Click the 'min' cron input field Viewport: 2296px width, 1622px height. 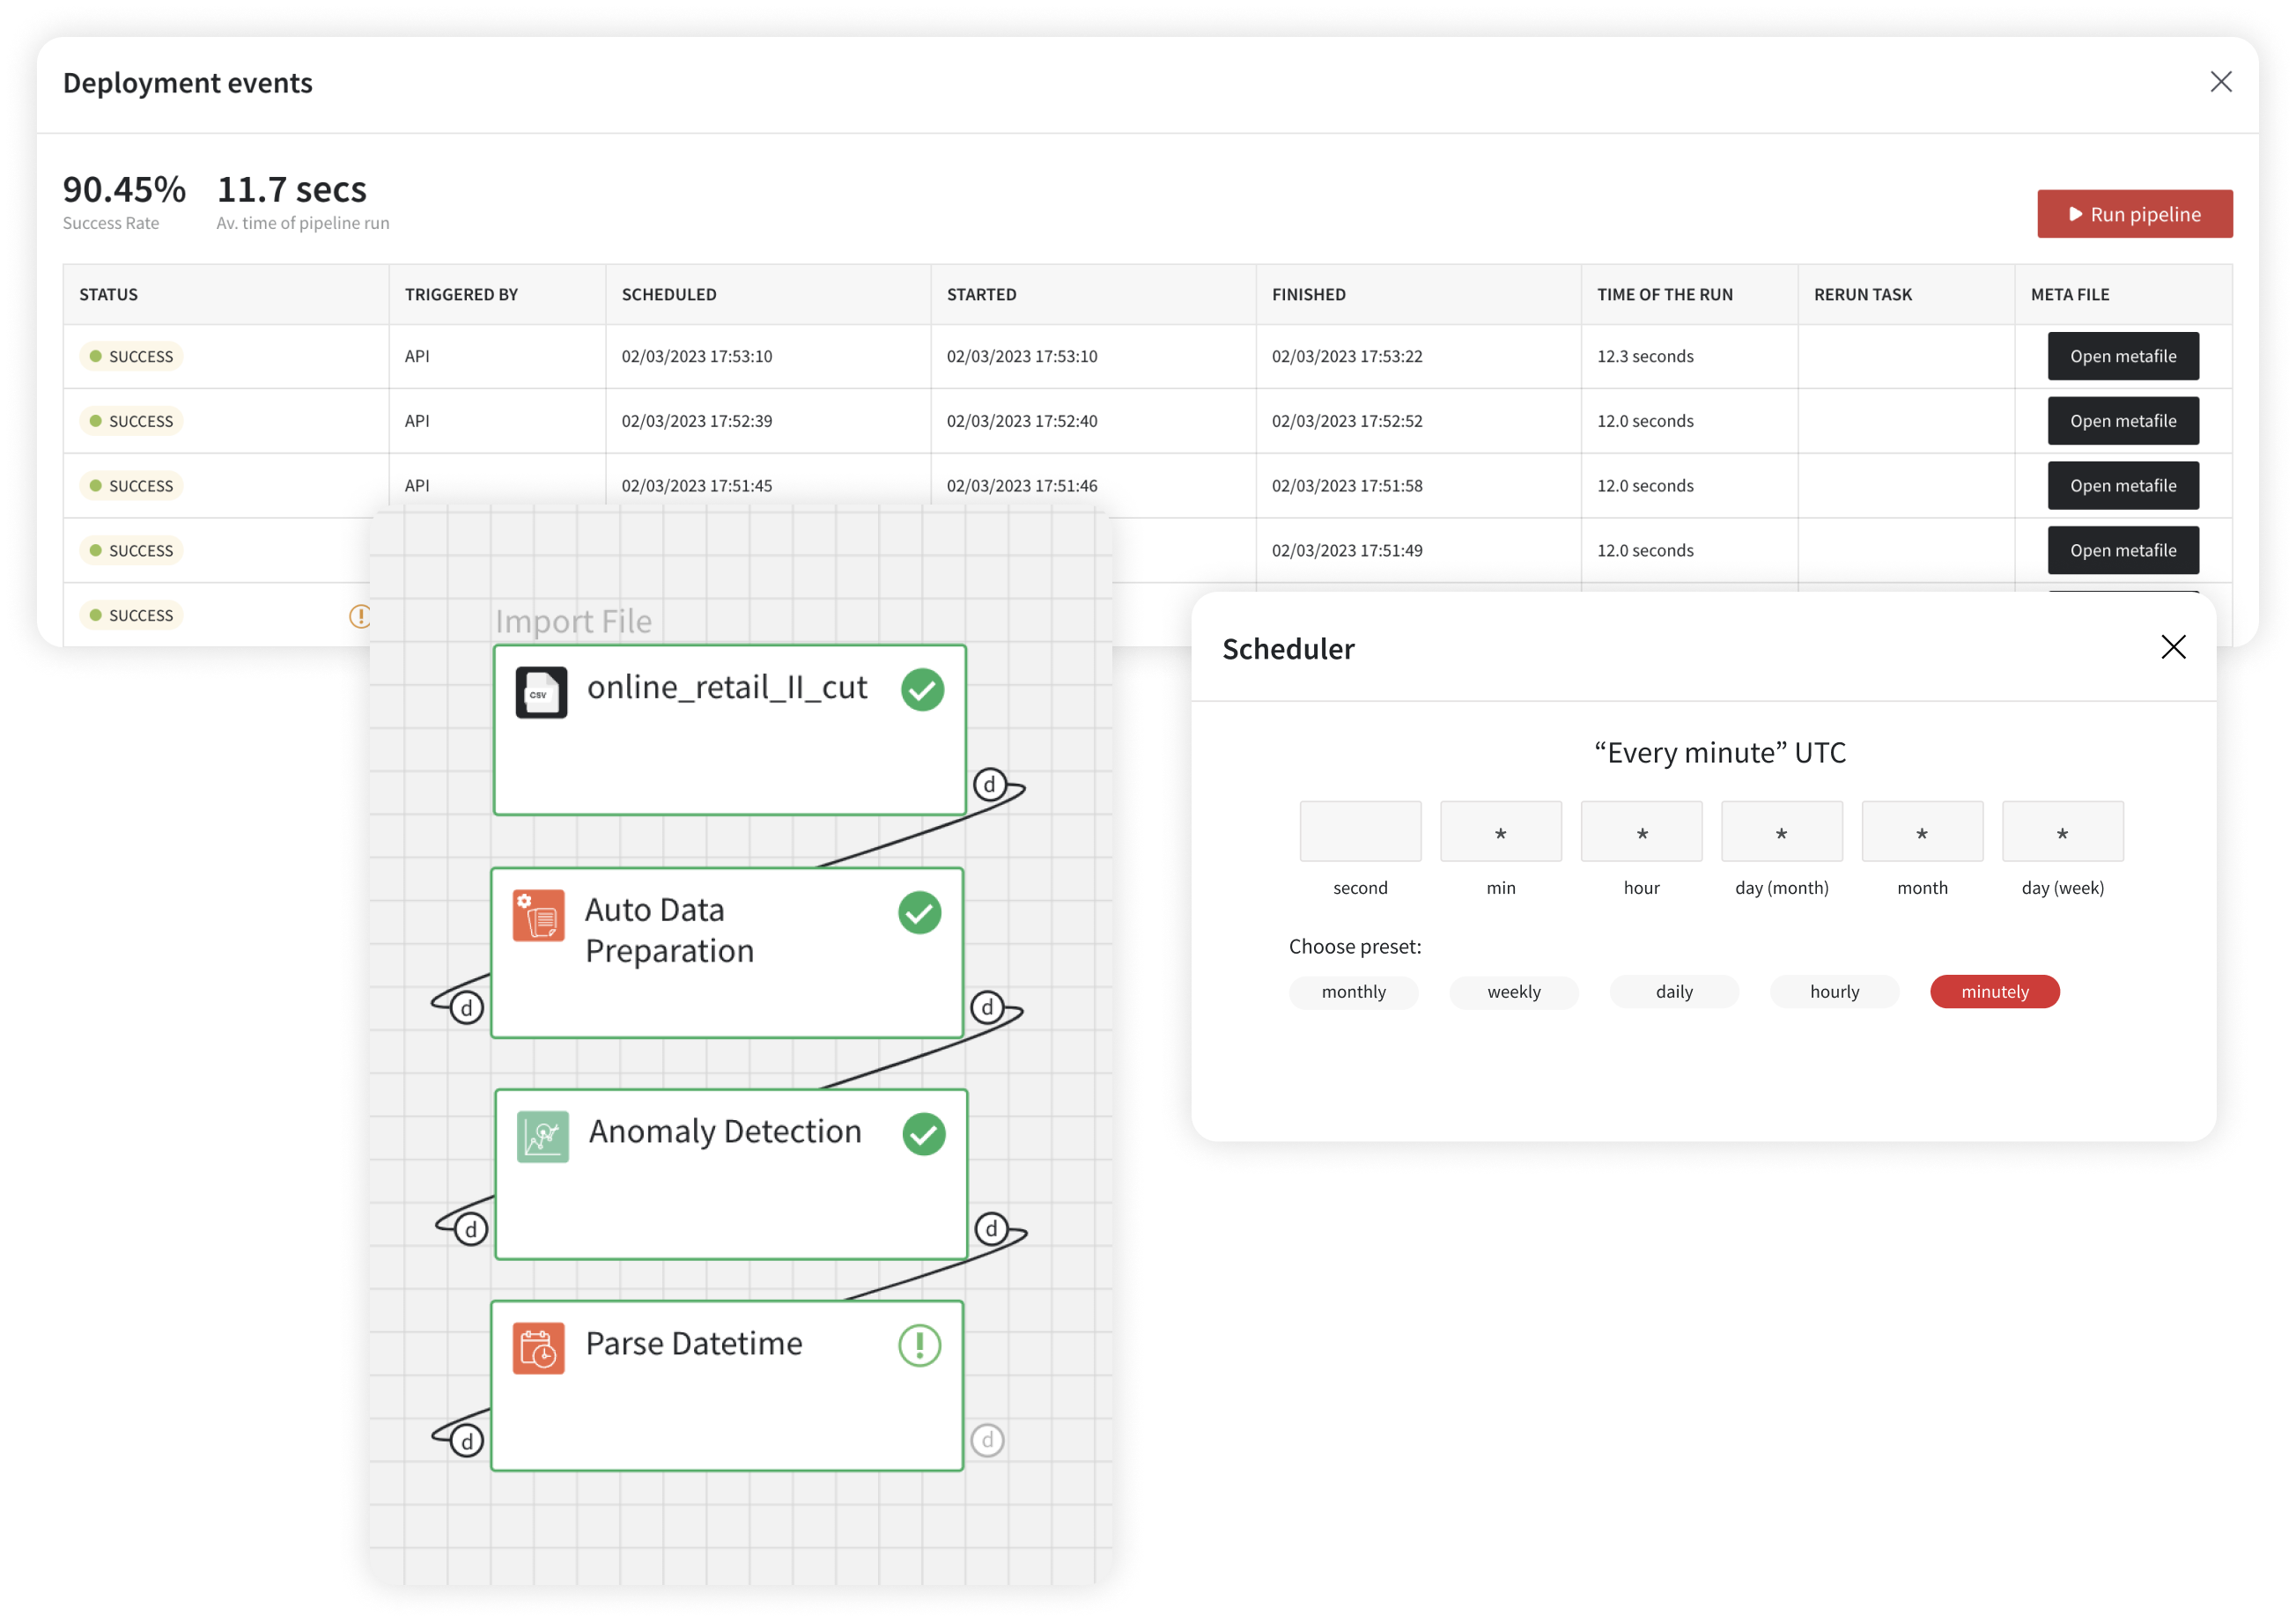click(x=1500, y=831)
